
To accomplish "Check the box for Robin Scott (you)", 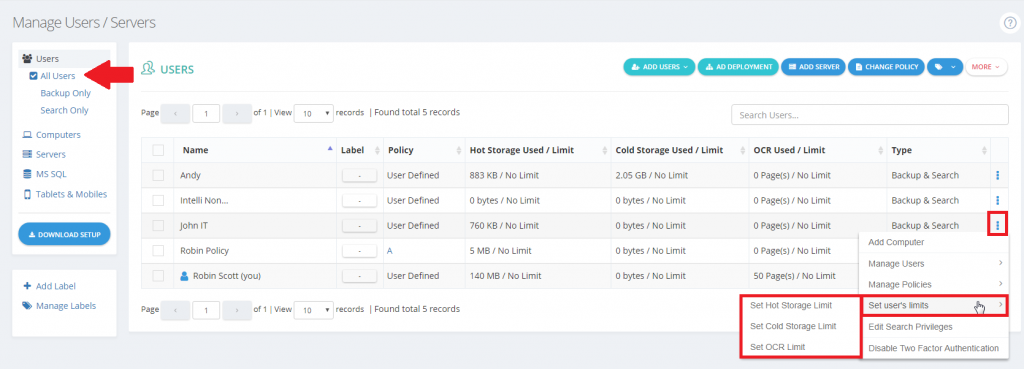I will [158, 276].
